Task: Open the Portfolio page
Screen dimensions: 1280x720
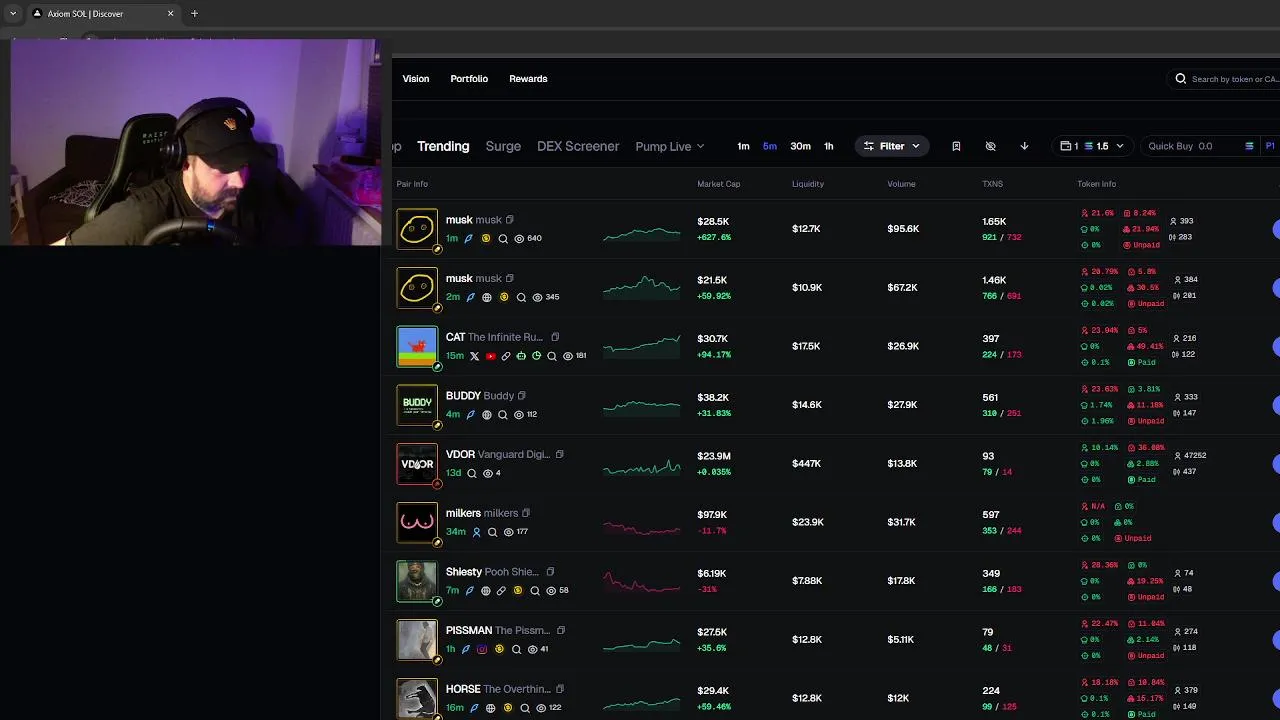Action: tap(469, 79)
